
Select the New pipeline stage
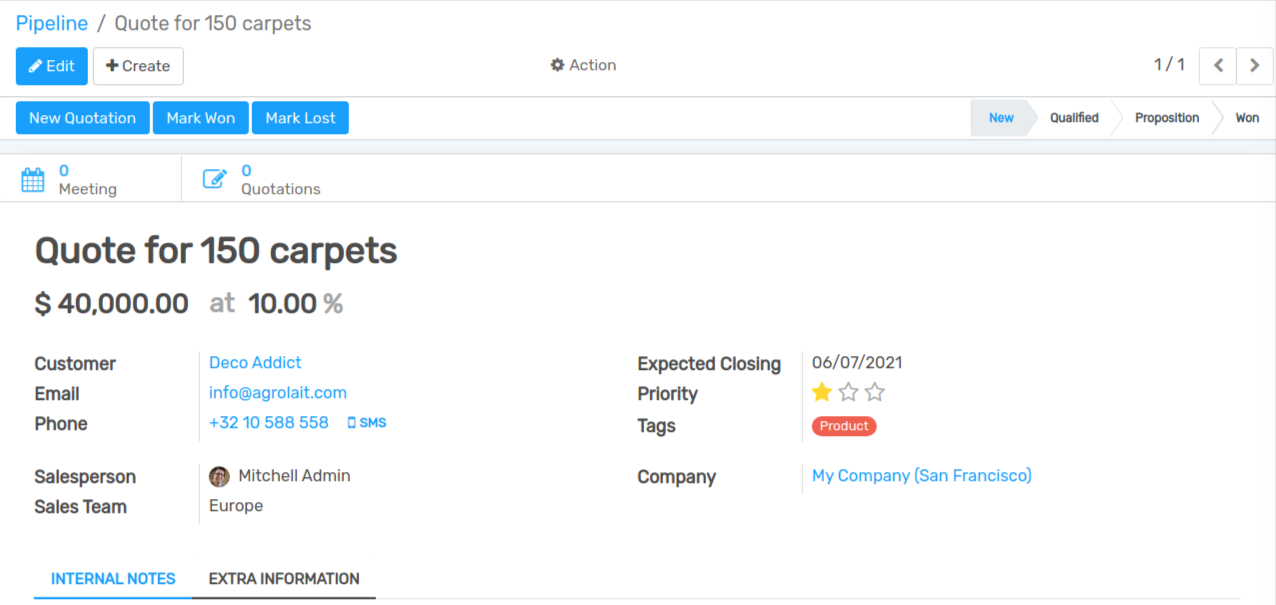1001,118
